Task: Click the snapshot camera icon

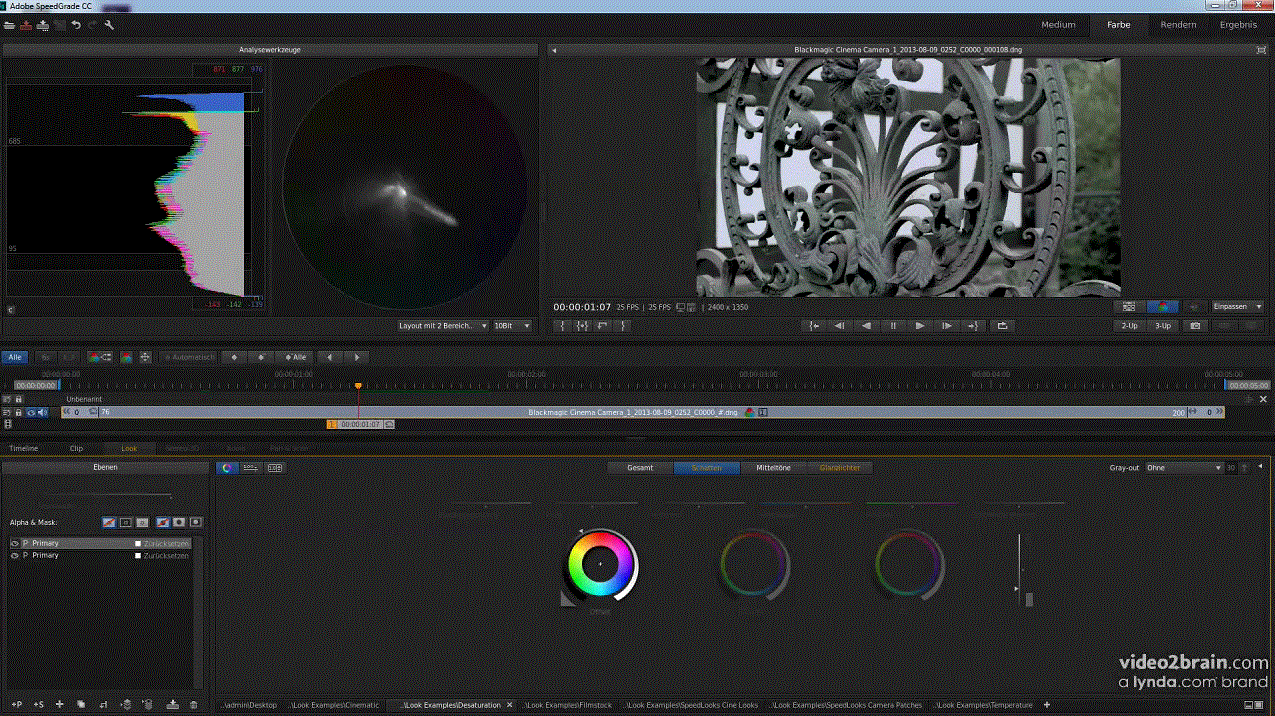Action: pos(1195,326)
